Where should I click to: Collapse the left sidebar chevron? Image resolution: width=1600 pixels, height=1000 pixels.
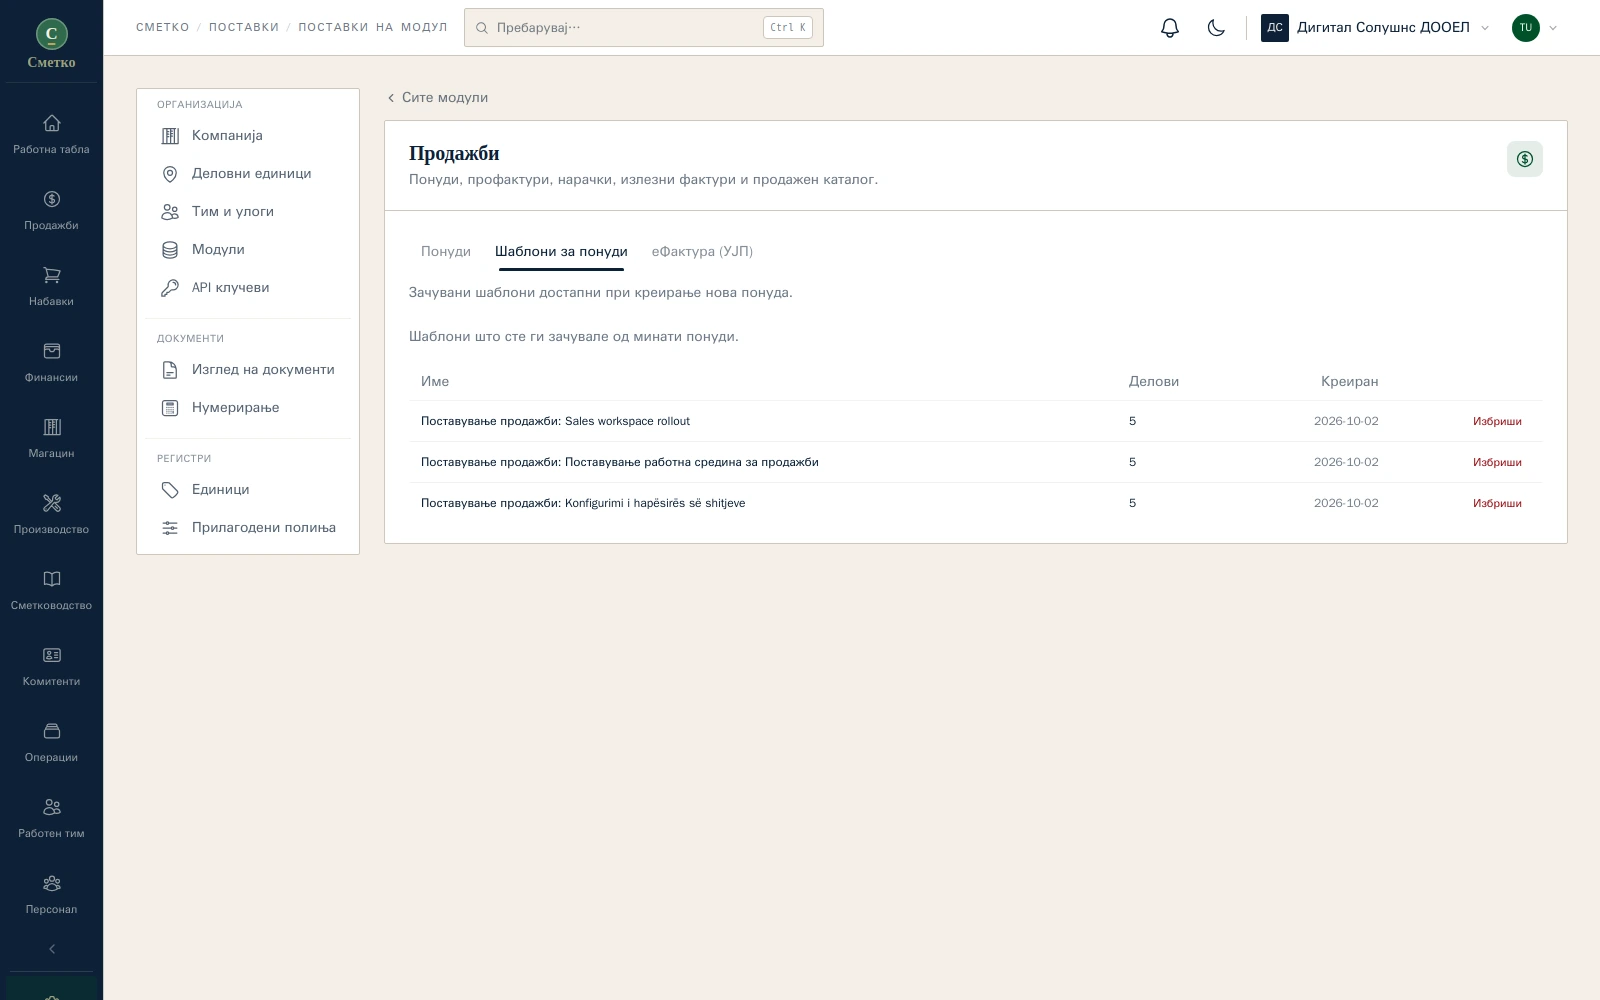click(x=52, y=949)
